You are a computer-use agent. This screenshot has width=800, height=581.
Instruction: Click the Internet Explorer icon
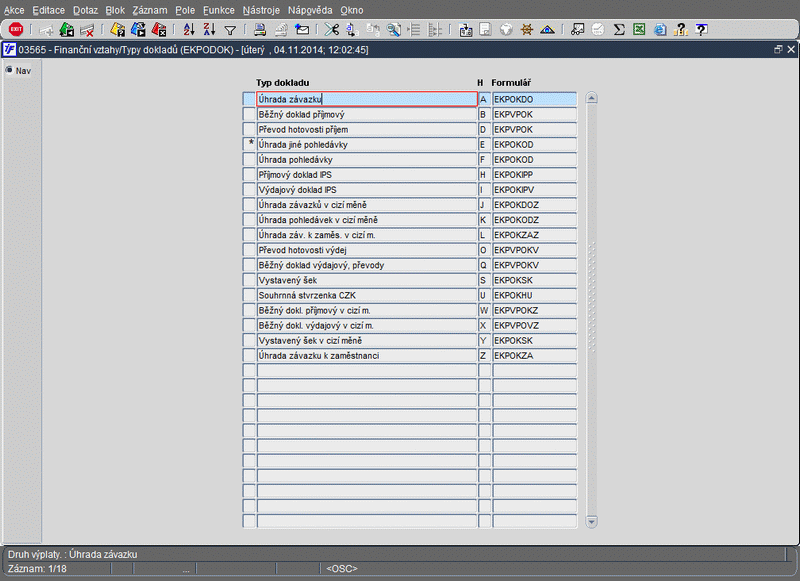coord(660,30)
